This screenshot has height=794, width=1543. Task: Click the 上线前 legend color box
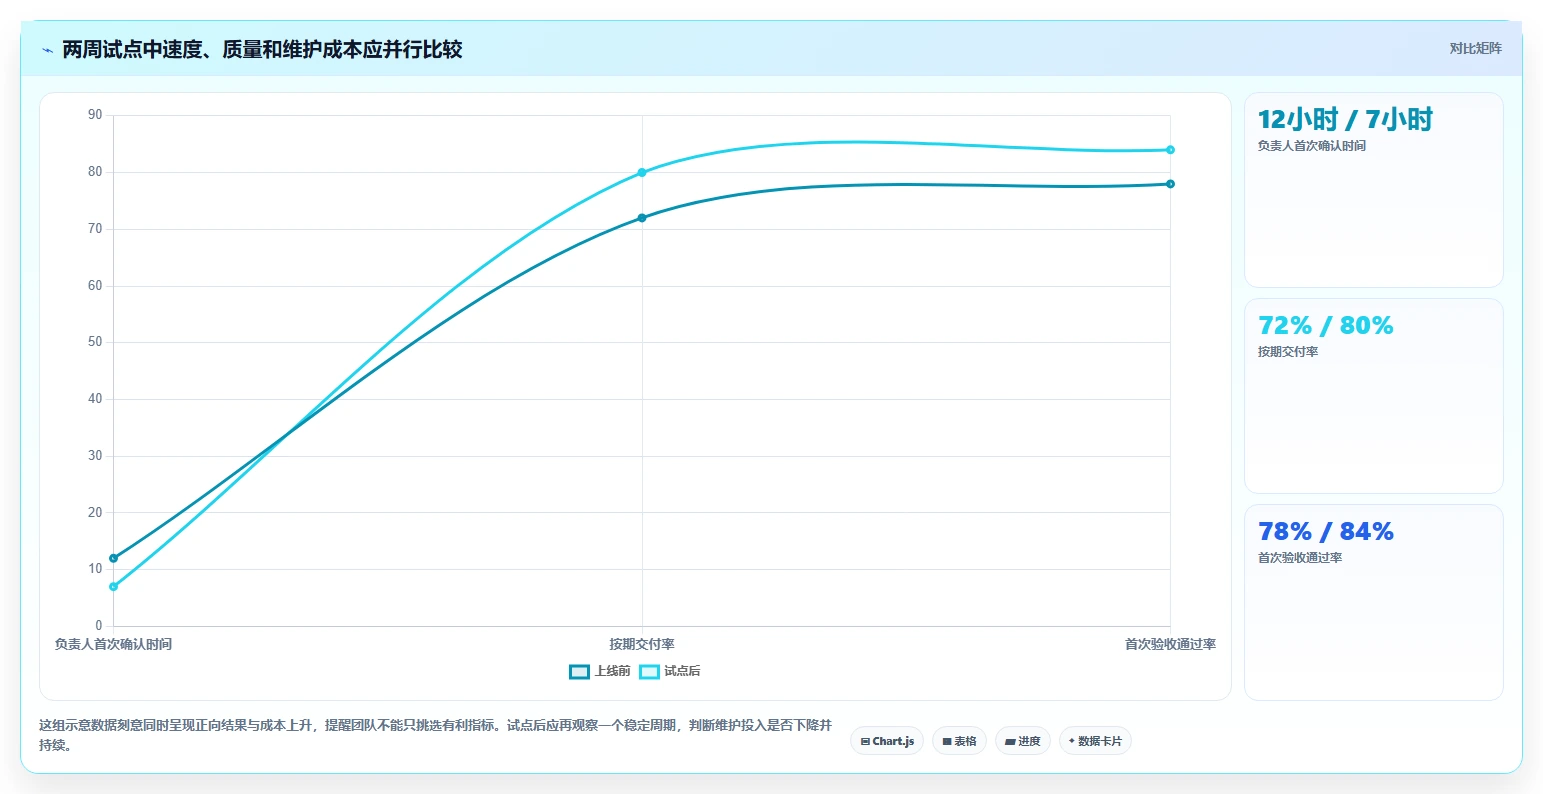click(x=579, y=671)
